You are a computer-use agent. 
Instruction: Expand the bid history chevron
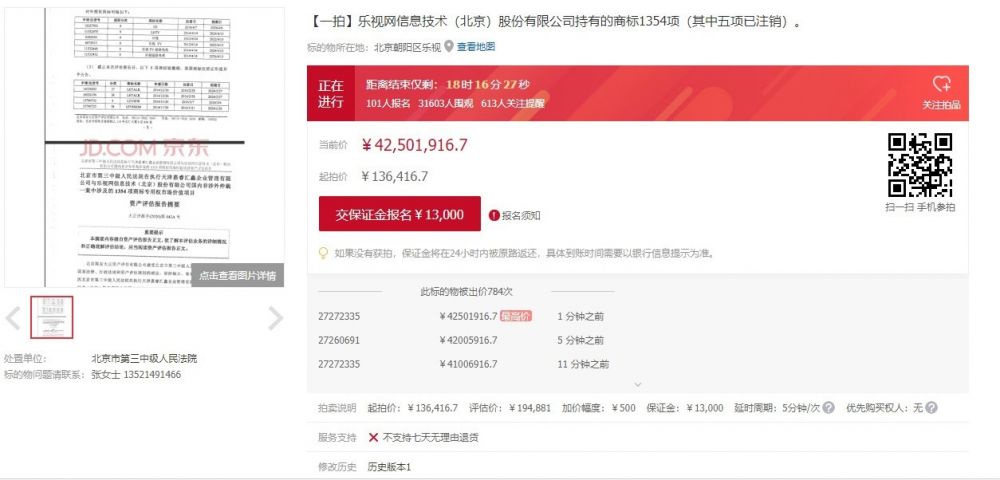(x=637, y=384)
